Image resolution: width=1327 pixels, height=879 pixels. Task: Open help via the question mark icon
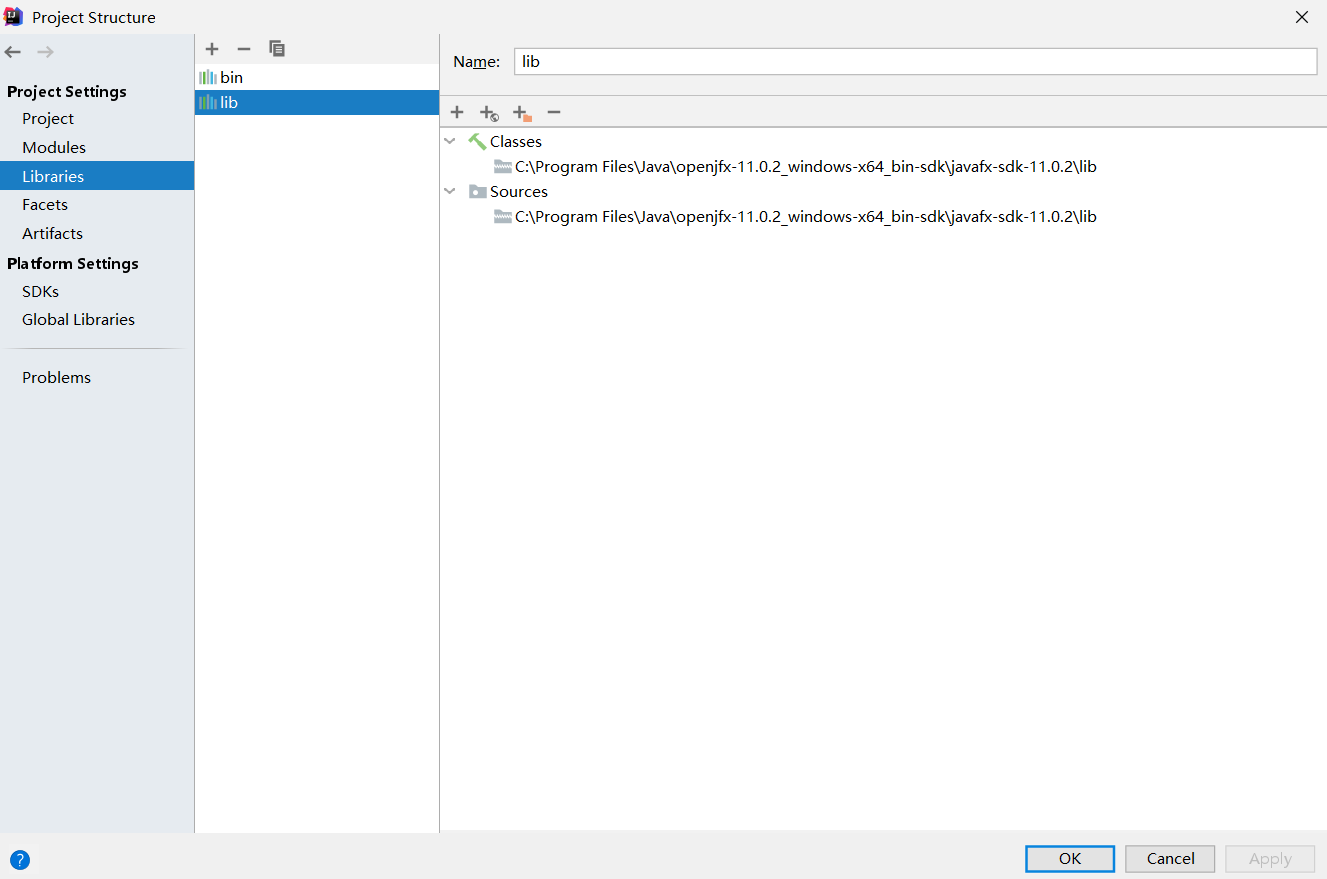tap(19, 860)
